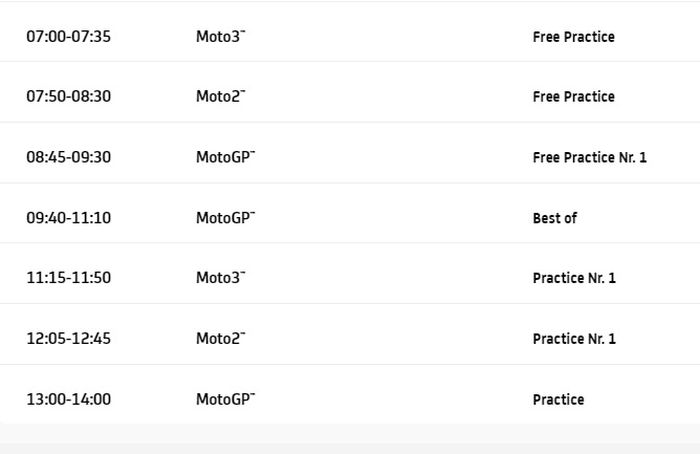Open Moto2 Practice Nr. 1 session
The width and height of the screenshot is (700, 454).
click(x=574, y=339)
